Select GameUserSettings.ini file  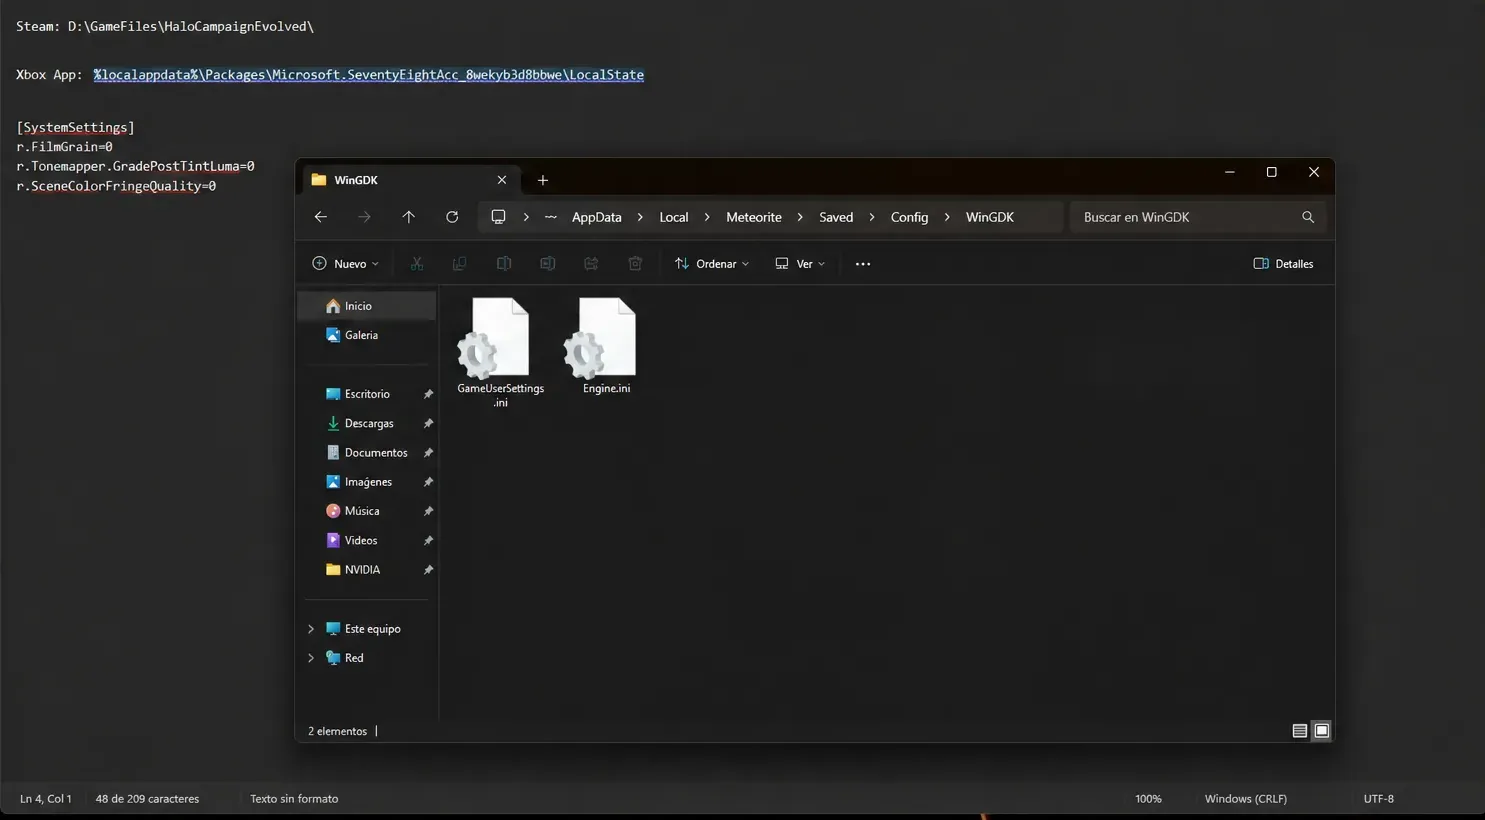500,352
